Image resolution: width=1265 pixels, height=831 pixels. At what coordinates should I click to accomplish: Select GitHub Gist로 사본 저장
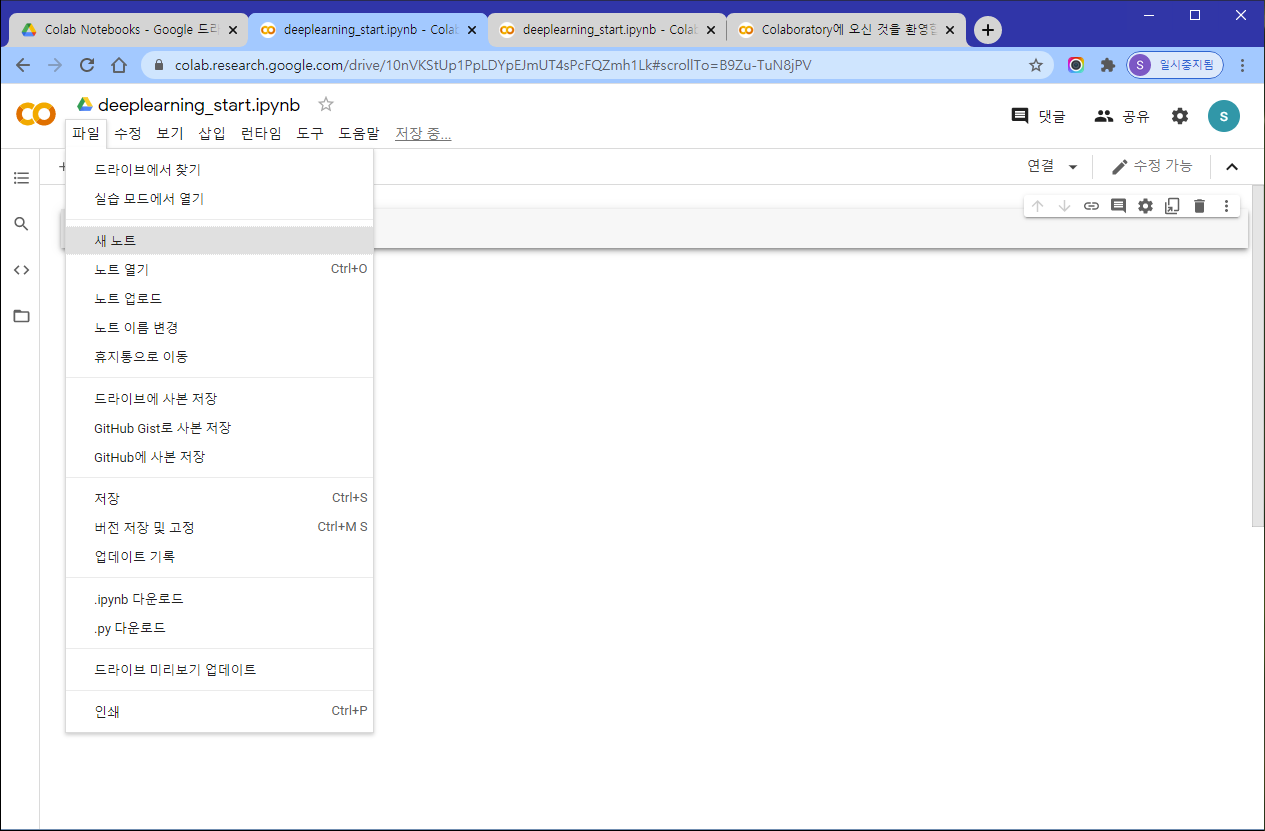pyautogui.click(x=219, y=427)
